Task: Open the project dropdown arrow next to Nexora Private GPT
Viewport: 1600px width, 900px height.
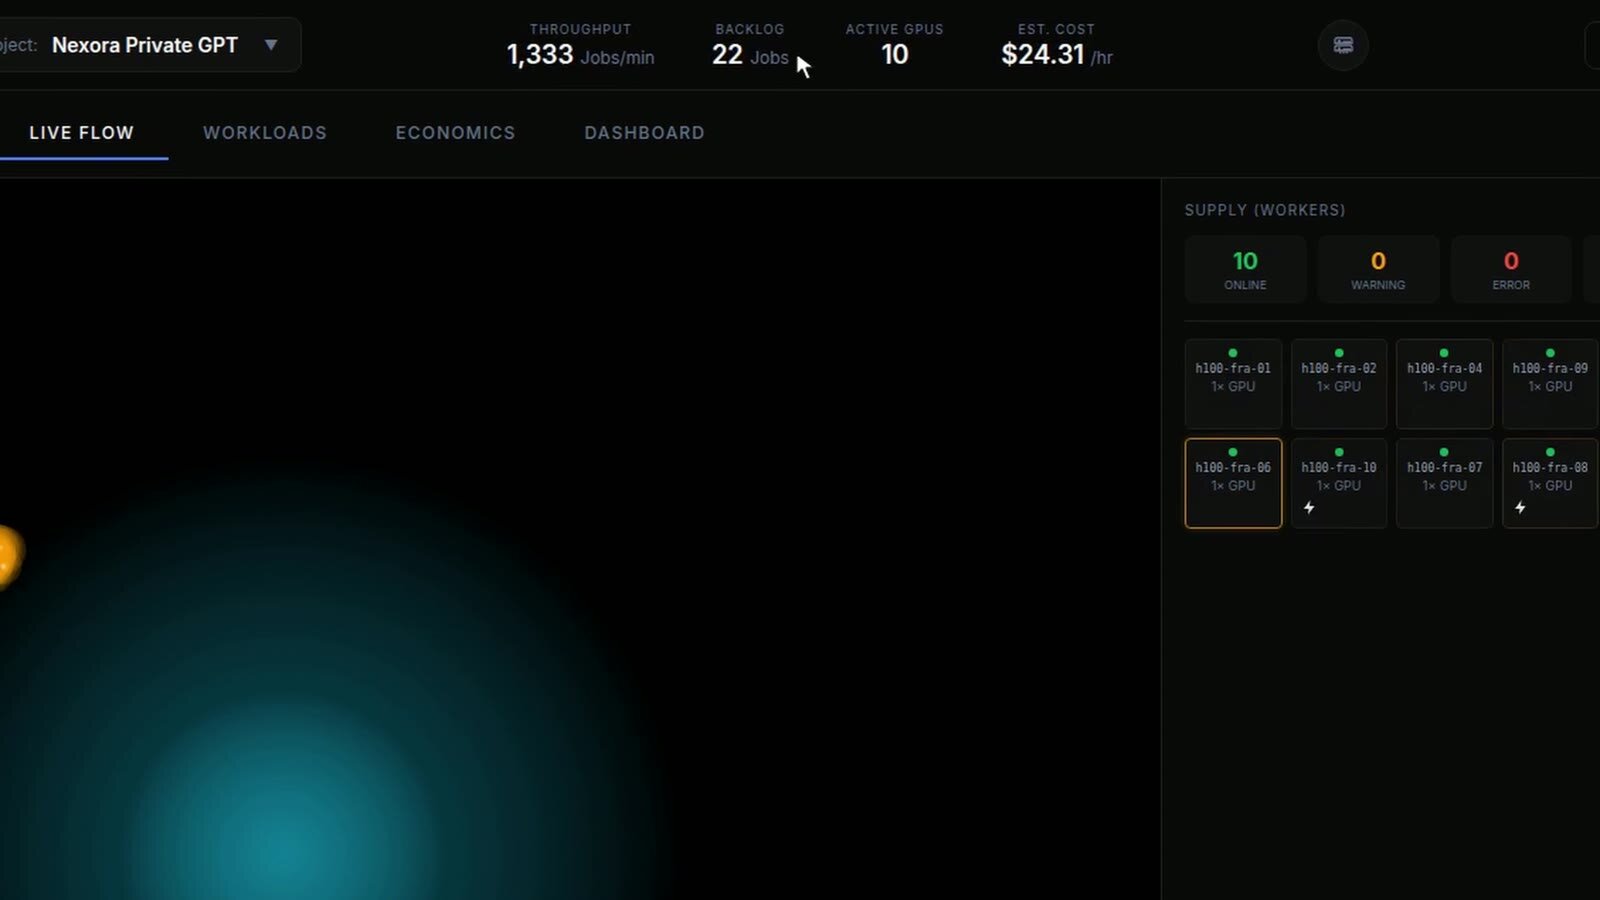Action: click(271, 45)
